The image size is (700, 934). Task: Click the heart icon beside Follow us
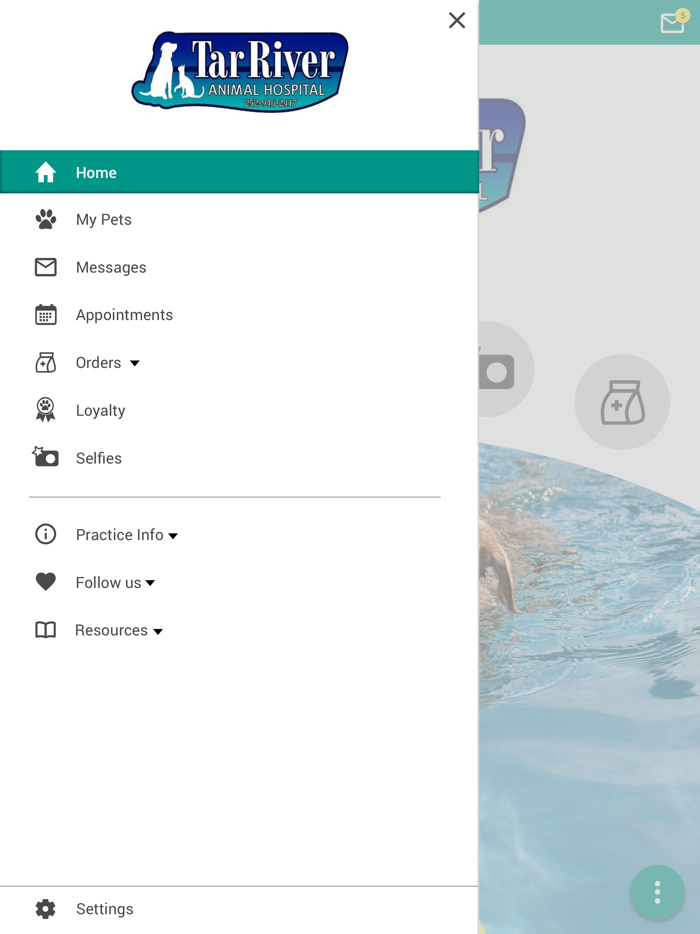[45, 581]
